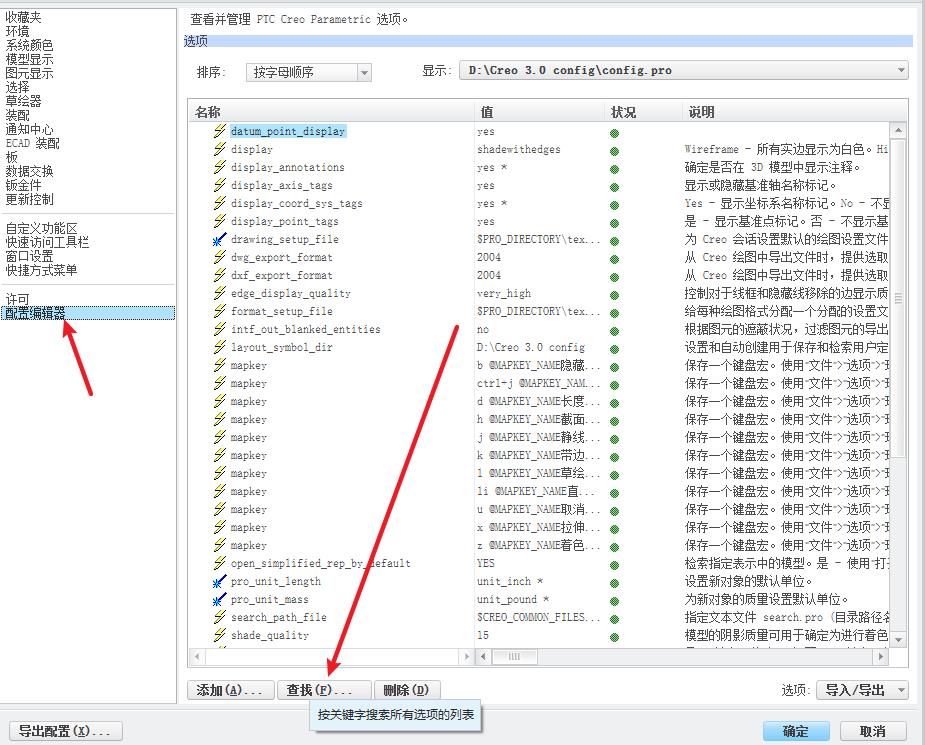Select 钣金件 options category

23,185
